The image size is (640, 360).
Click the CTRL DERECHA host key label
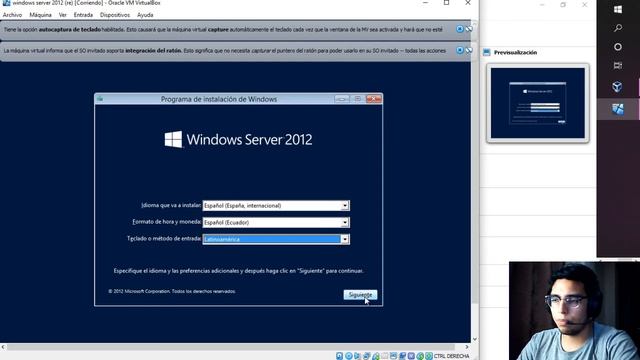coord(451,356)
